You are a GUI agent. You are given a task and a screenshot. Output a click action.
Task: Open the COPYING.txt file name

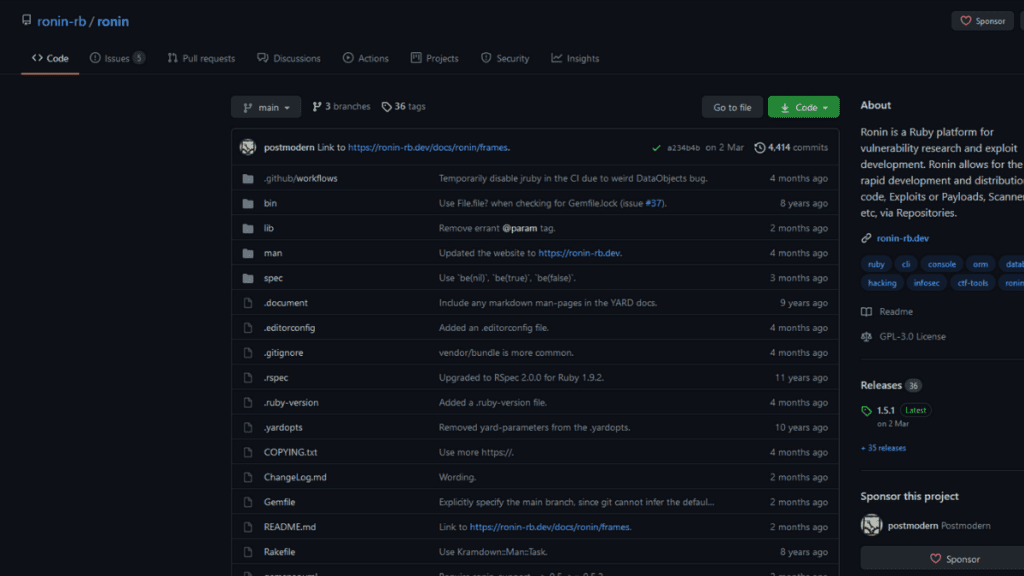tap(291, 452)
